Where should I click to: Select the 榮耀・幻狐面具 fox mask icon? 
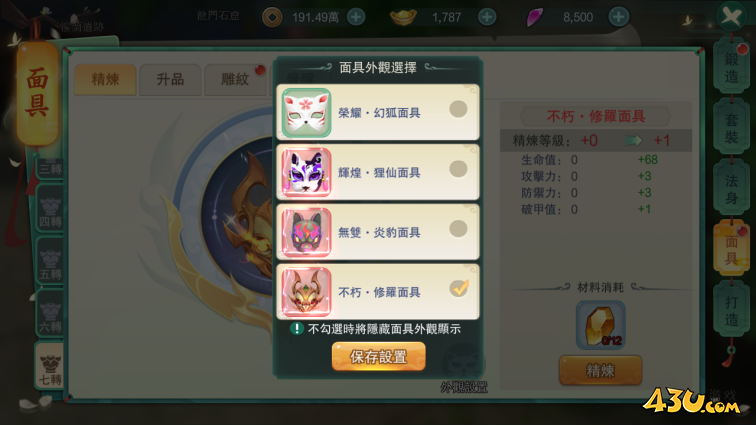coord(306,113)
